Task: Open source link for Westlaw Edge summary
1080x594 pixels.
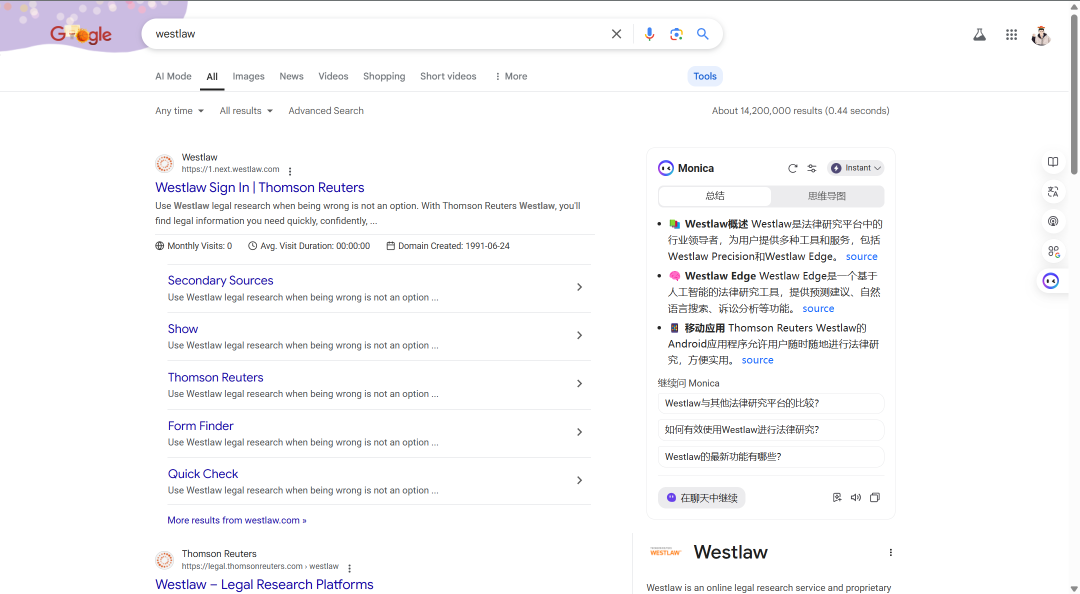Action: (818, 309)
